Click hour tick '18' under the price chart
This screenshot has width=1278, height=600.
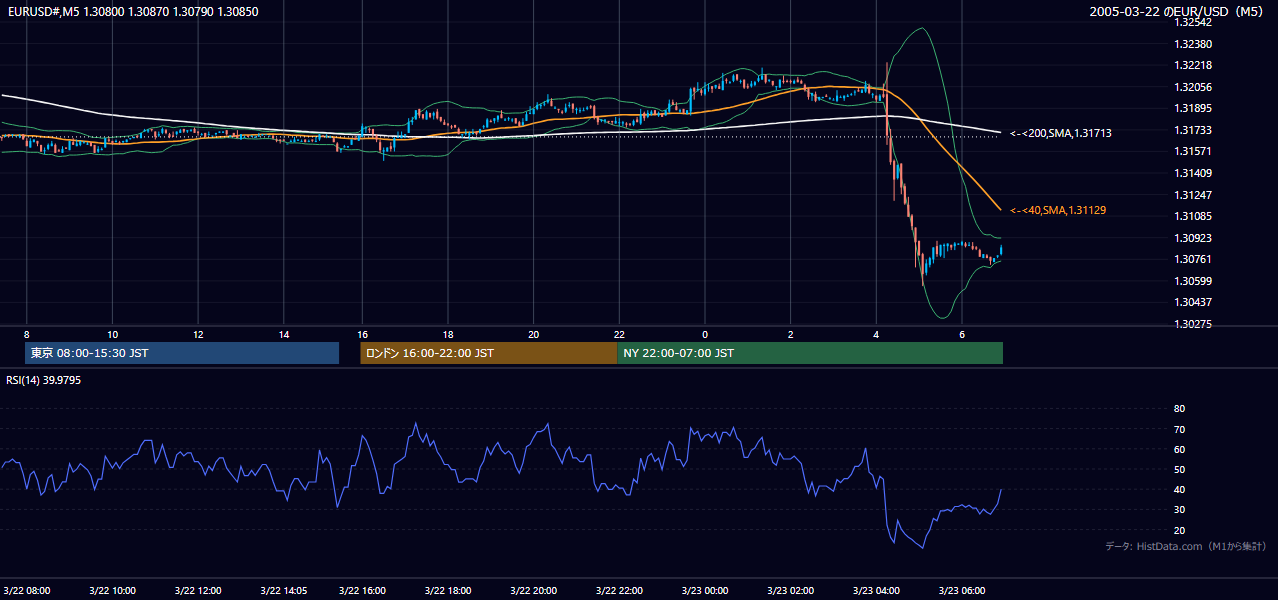point(448,334)
